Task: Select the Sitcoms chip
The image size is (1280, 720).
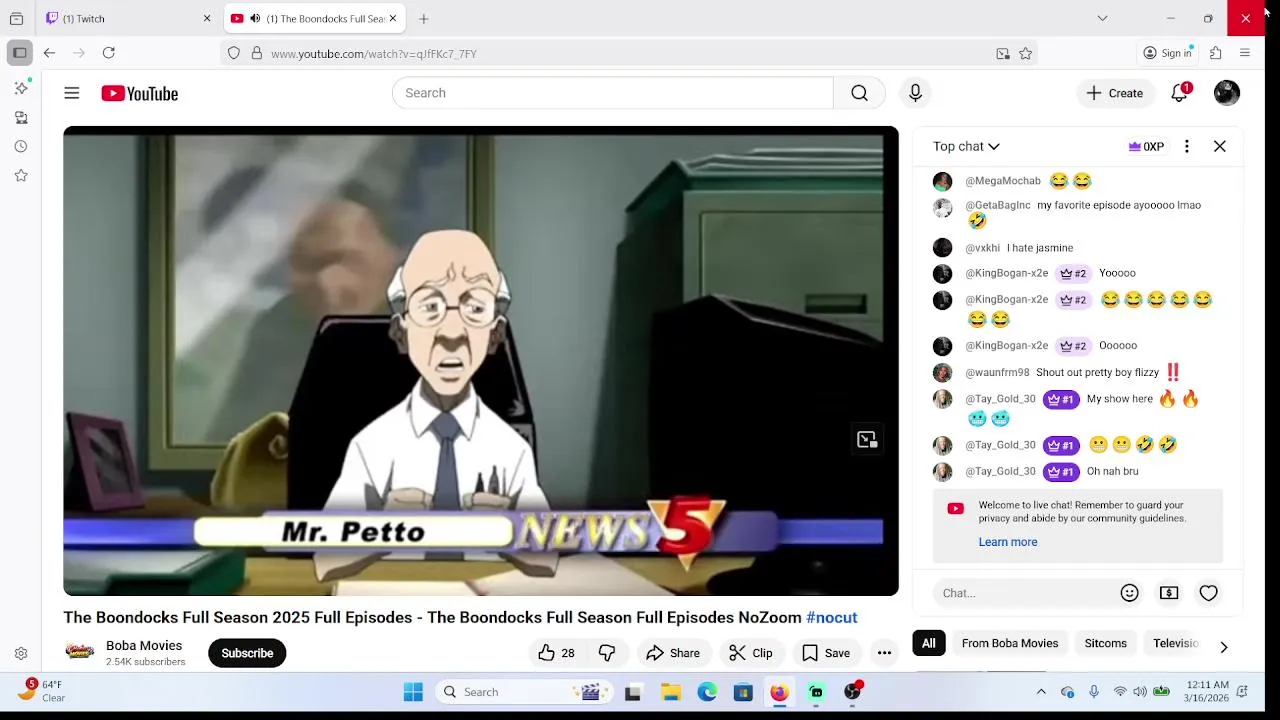Action: click(x=1106, y=643)
